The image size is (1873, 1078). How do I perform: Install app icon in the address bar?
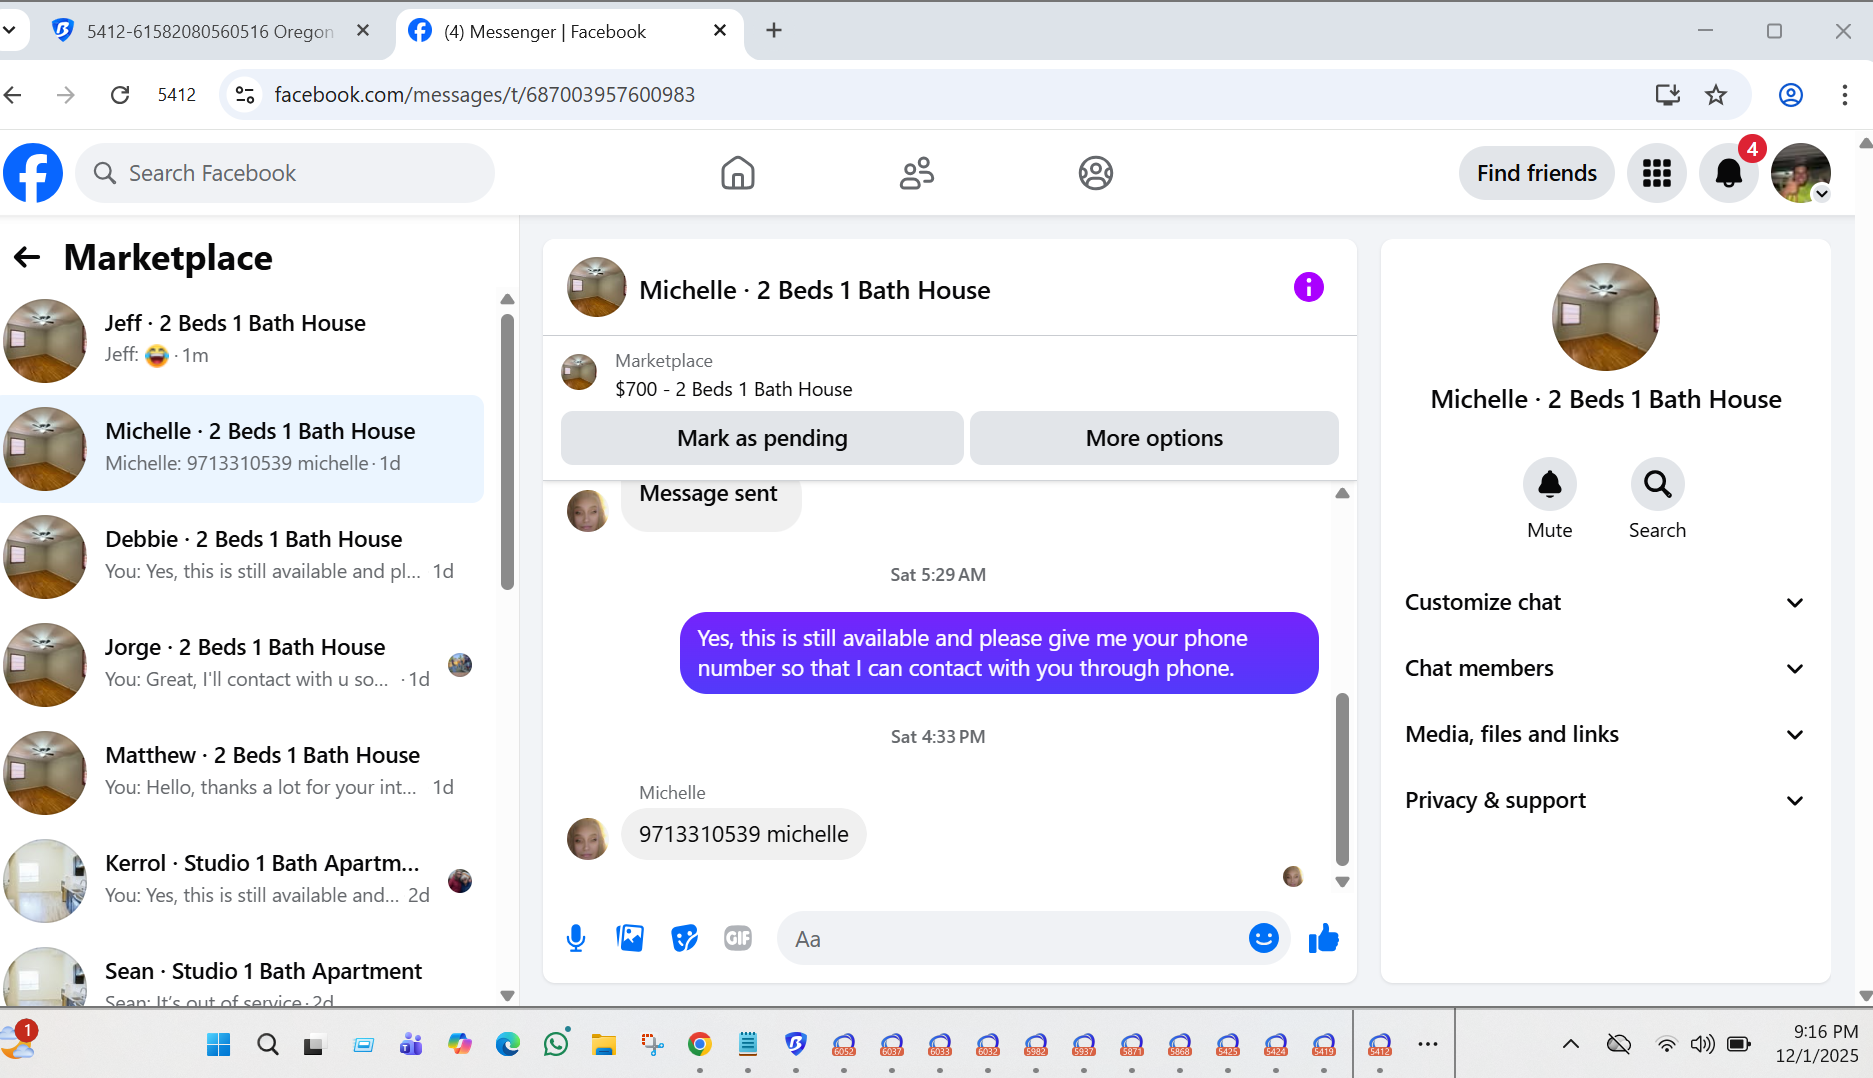1667,95
